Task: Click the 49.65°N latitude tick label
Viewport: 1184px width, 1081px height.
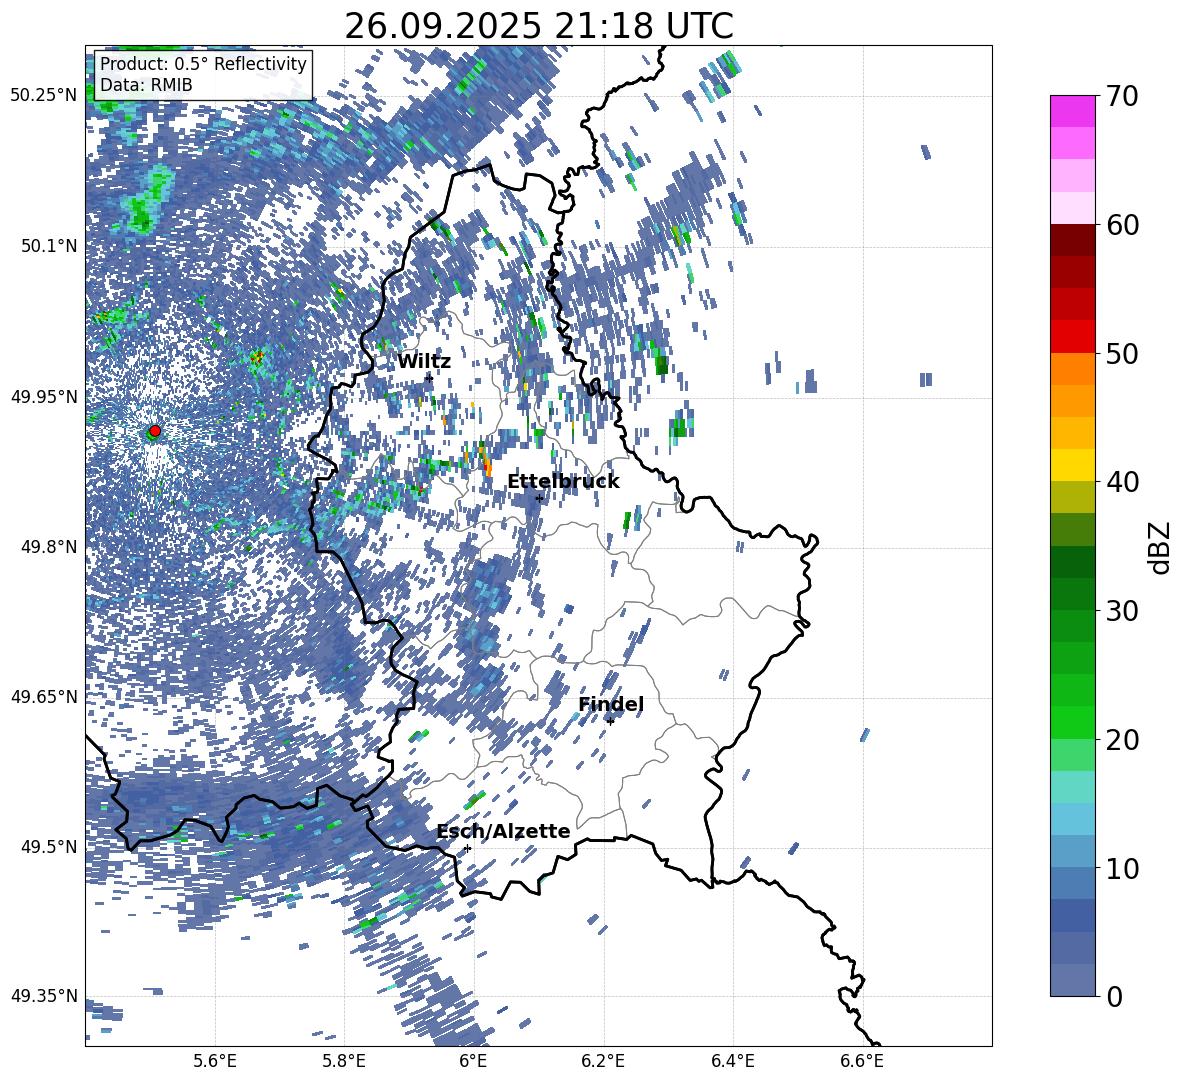Action: point(44,696)
